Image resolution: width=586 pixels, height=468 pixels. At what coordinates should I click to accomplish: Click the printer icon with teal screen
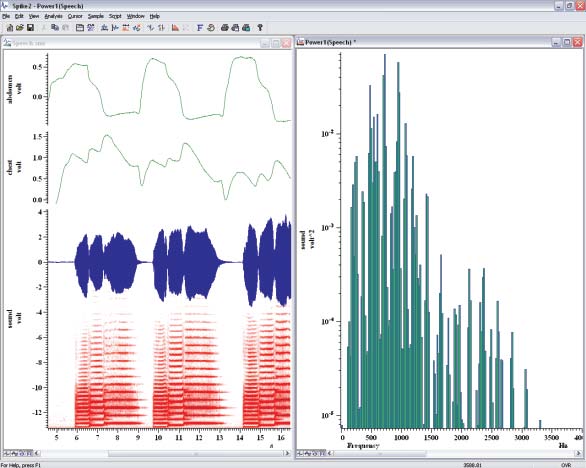246,28
